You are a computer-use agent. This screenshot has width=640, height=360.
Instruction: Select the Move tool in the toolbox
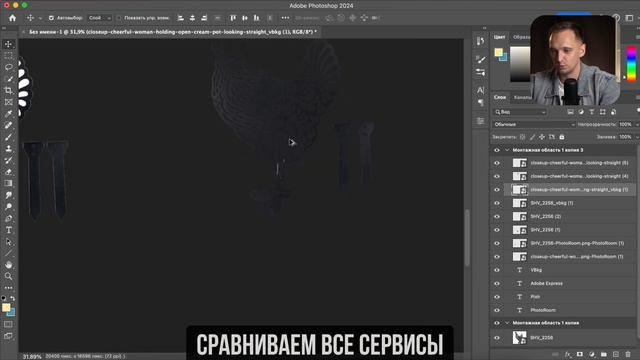tap(9, 44)
